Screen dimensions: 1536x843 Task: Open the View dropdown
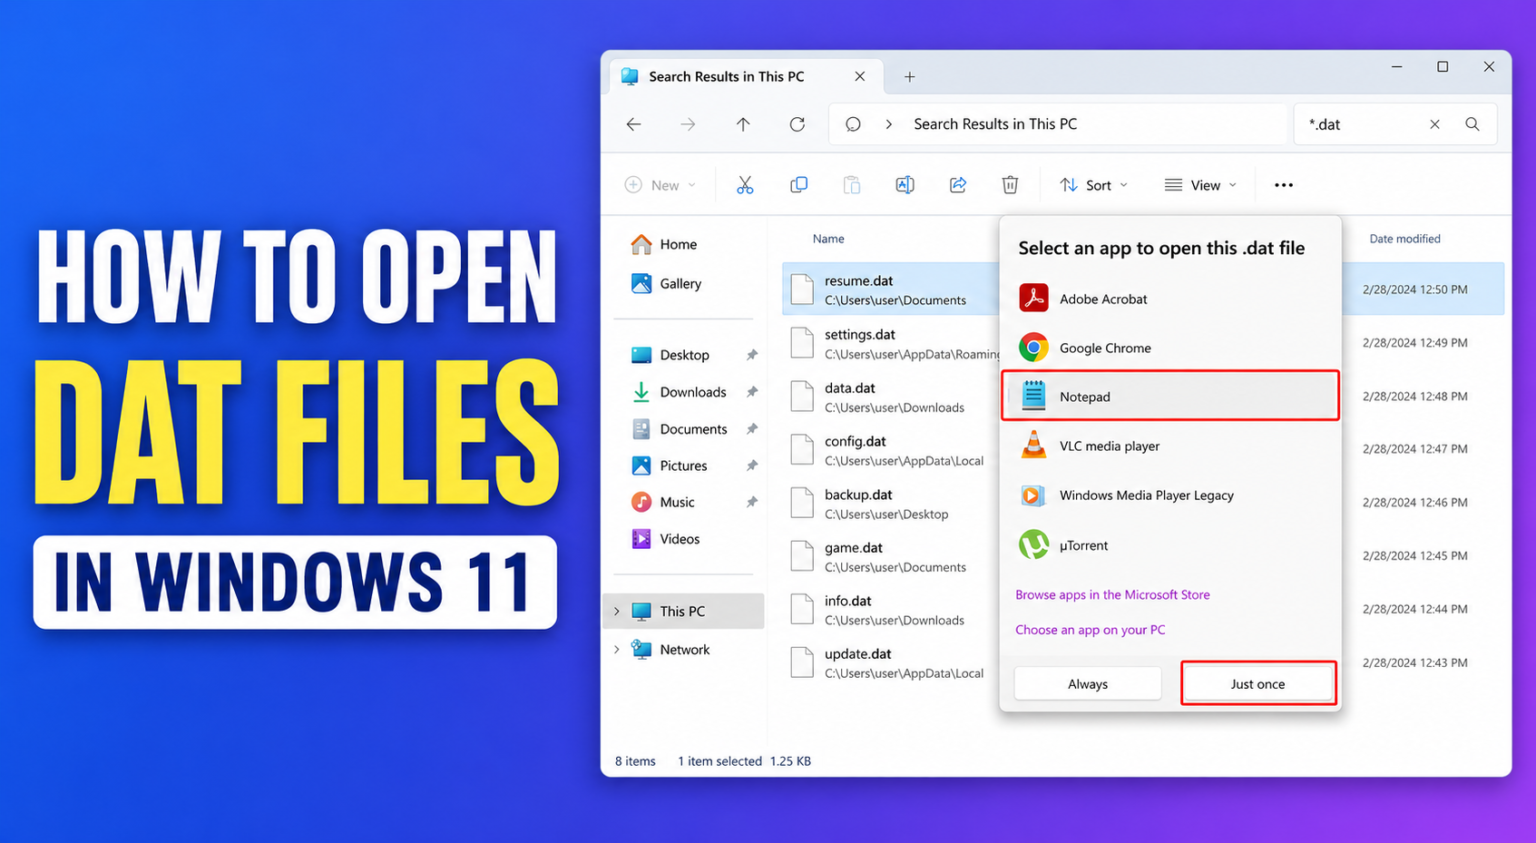(x=1201, y=185)
